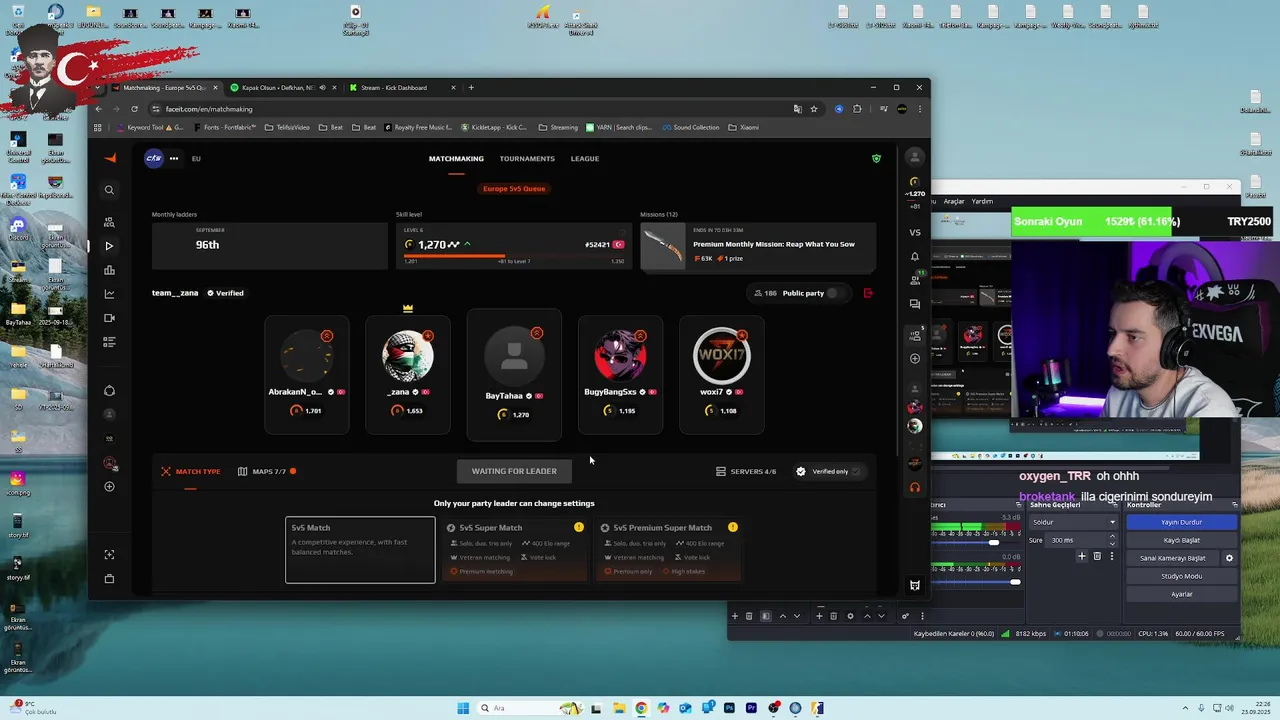Select the MATCH TYPE tab

click(x=190, y=471)
